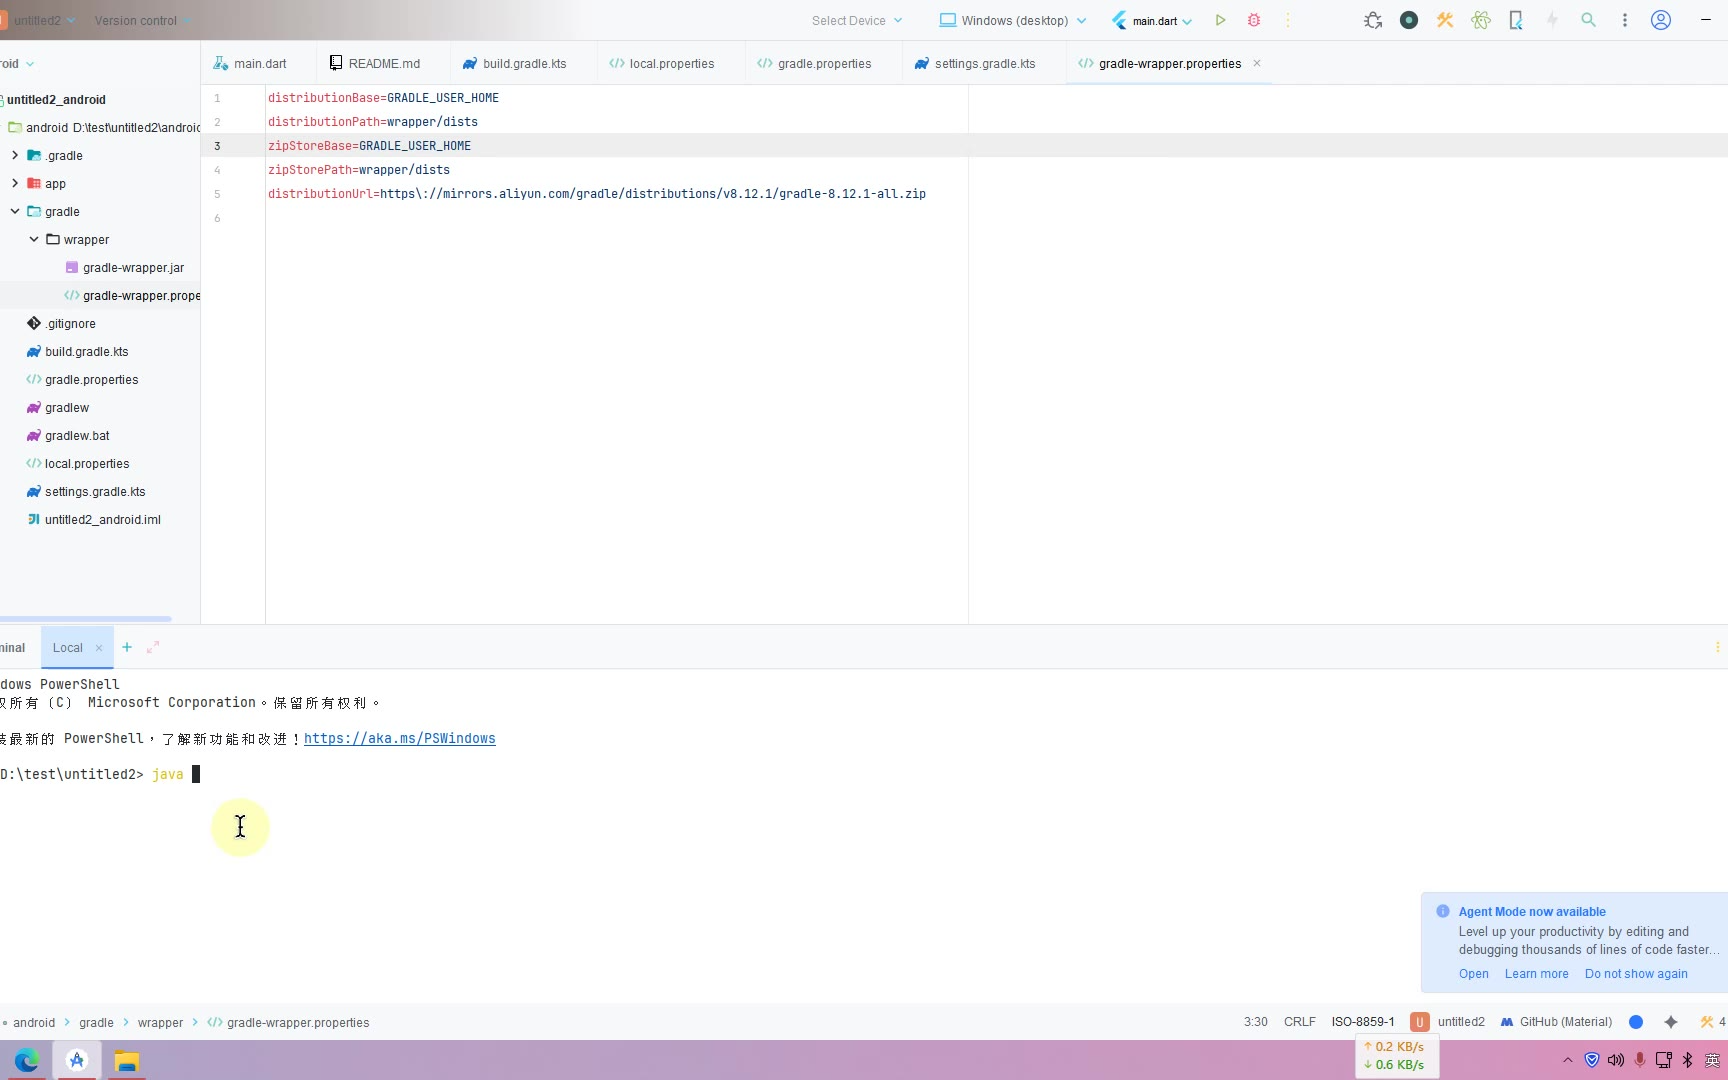Open the Device Manager phone icon
This screenshot has width=1728, height=1080.
pos(1516,20)
